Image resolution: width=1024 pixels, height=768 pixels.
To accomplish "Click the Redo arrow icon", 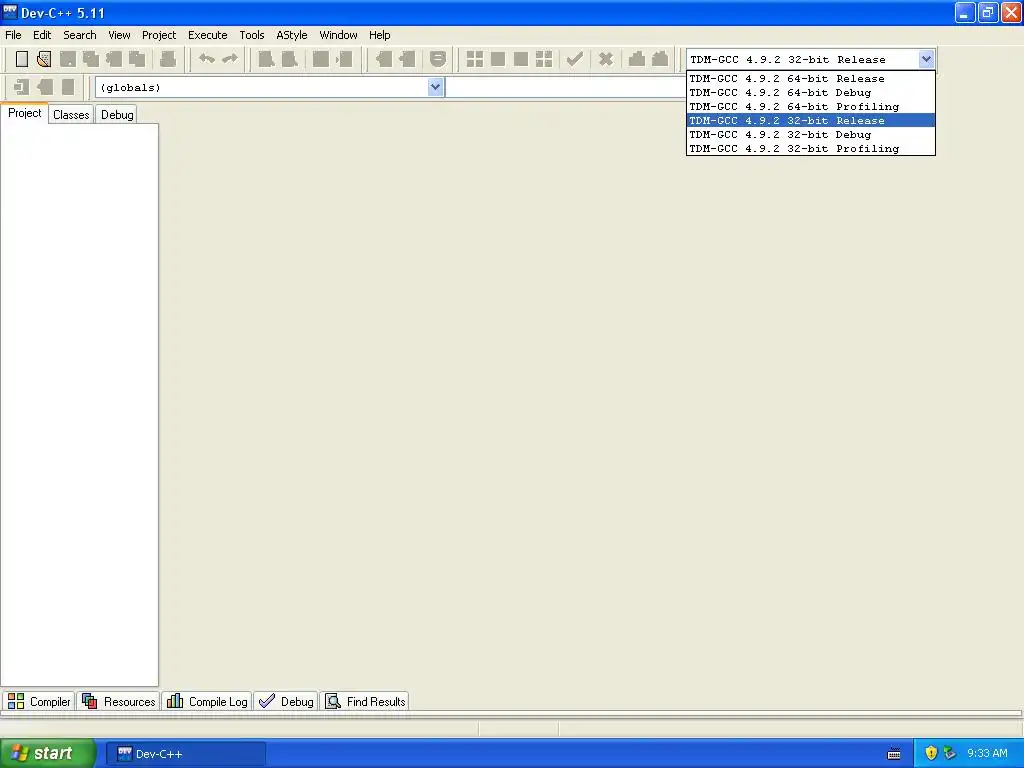I will [x=230, y=59].
